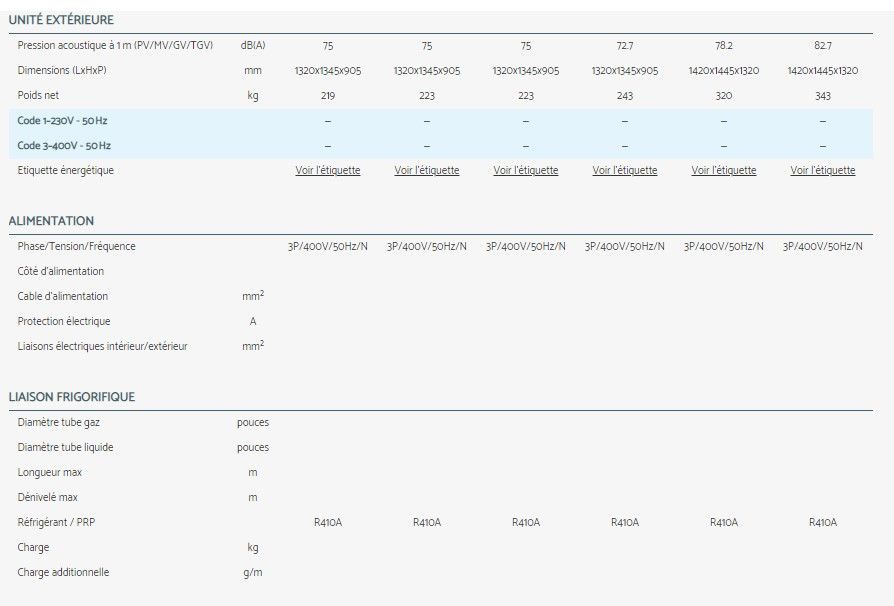Click the LIAISON FRIGORIFIQUE section heading
The width and height of the screenshot is (894, 606).
pos(71,397)
